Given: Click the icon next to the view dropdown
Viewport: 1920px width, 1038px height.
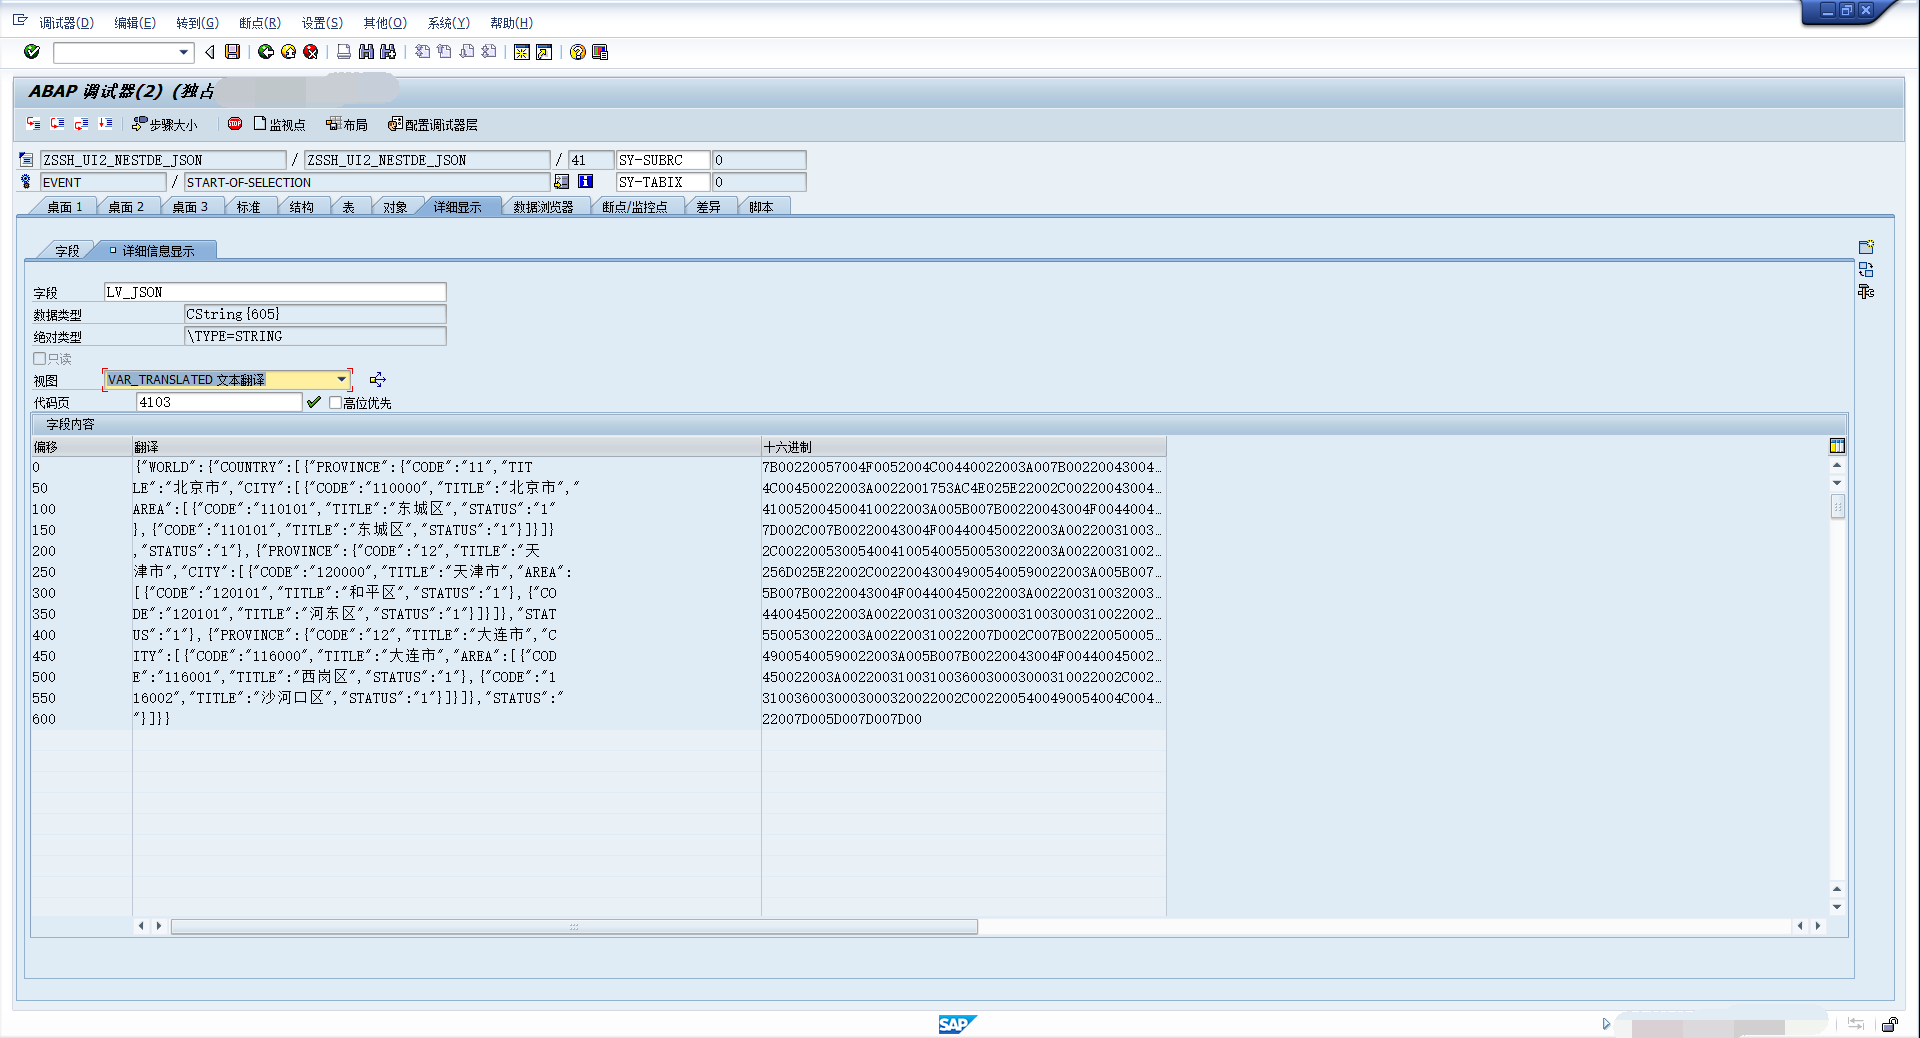Looking at the screenshot, I should 377,379.
